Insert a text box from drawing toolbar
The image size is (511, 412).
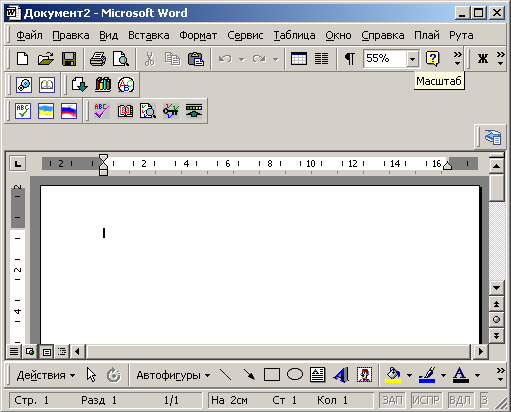pyautogui.click(x=317, y=375)
